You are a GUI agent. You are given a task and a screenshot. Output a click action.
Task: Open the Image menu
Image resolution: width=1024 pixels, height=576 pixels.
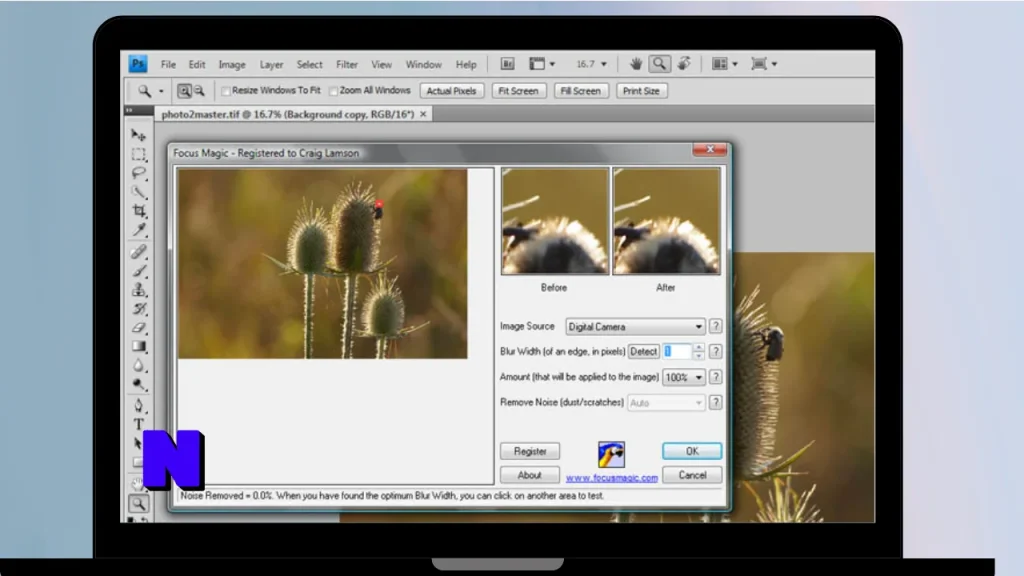tap(232, 65)
